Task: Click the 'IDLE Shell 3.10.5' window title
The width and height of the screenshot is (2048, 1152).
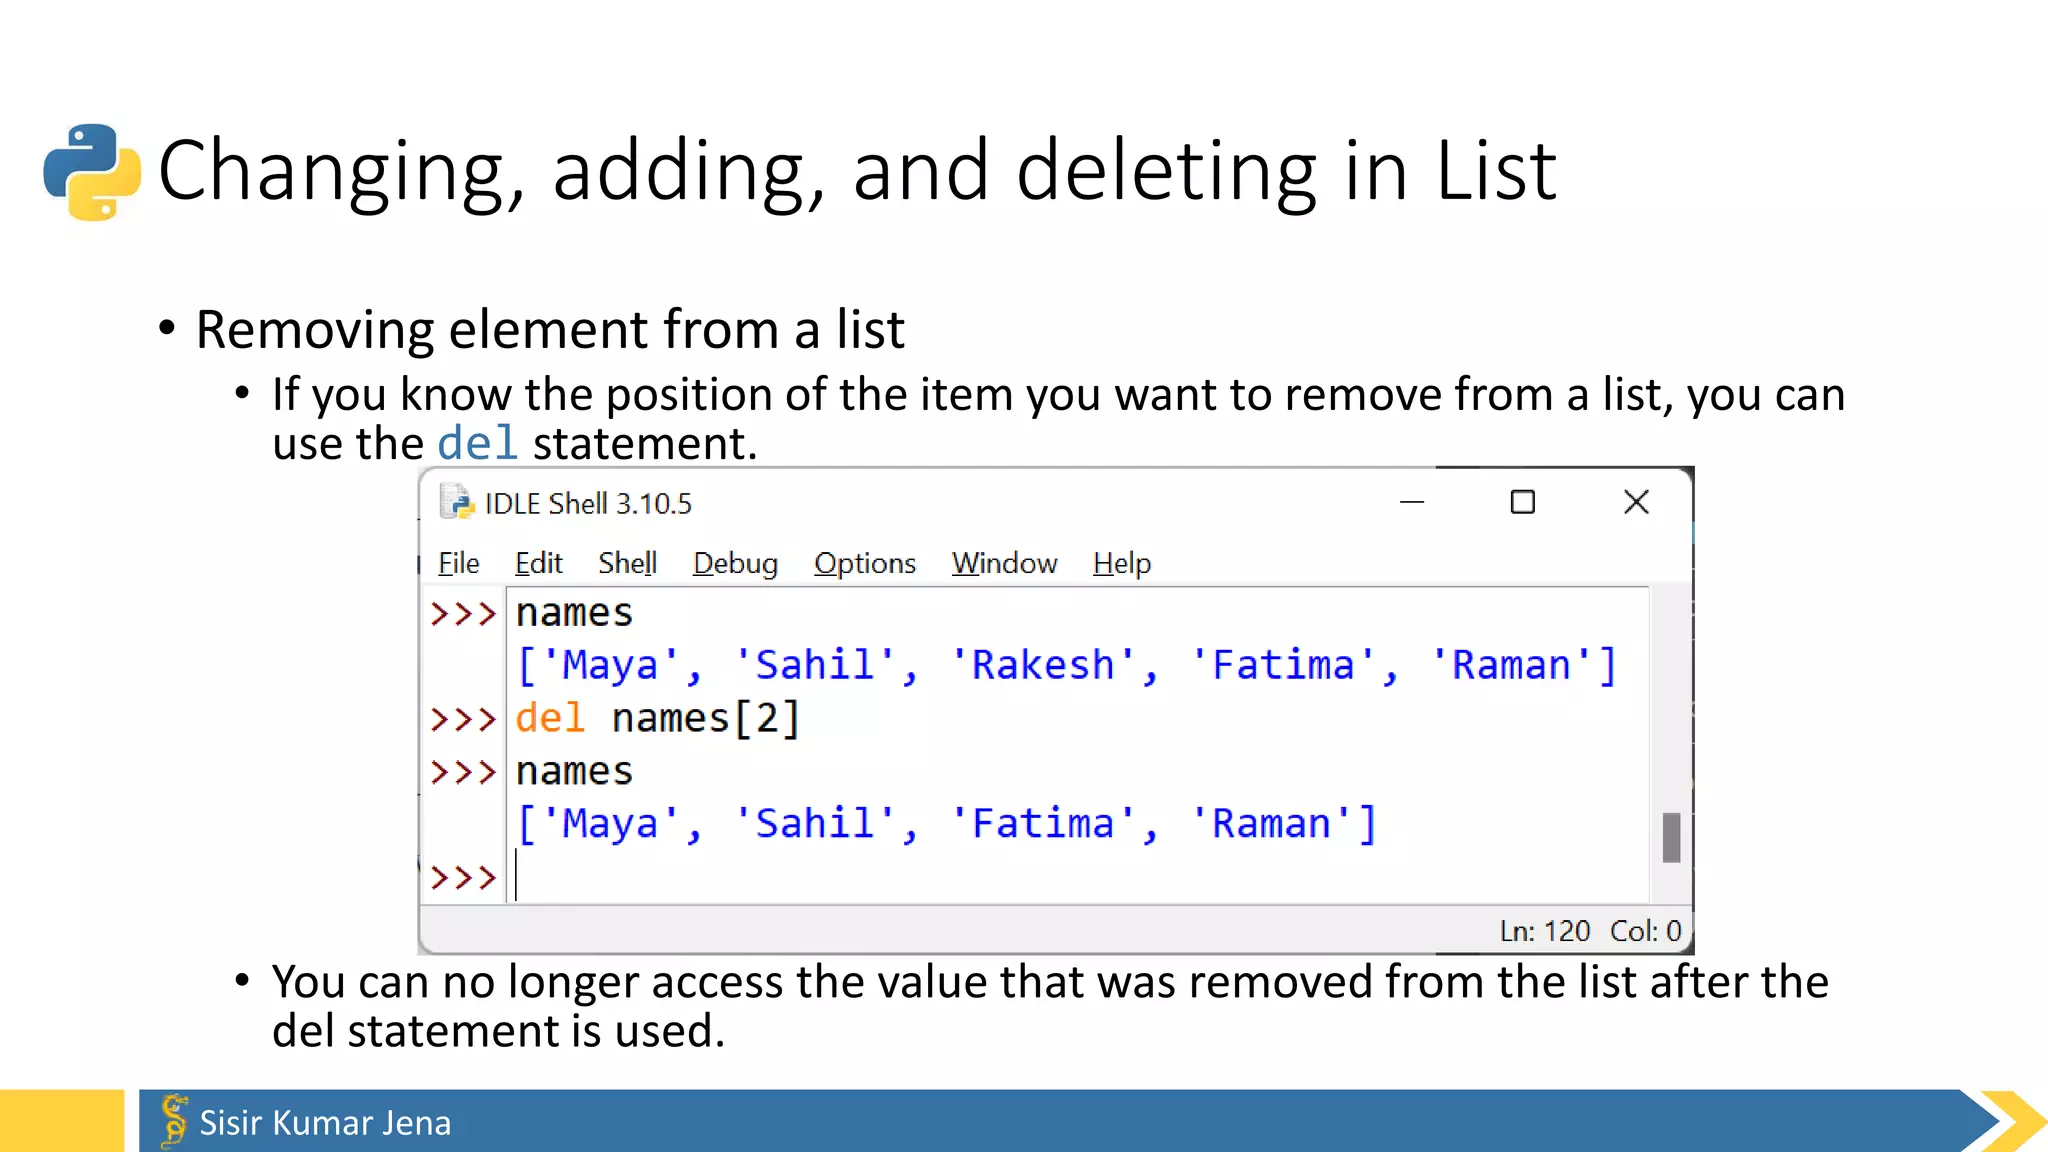Action: [588, 503]
